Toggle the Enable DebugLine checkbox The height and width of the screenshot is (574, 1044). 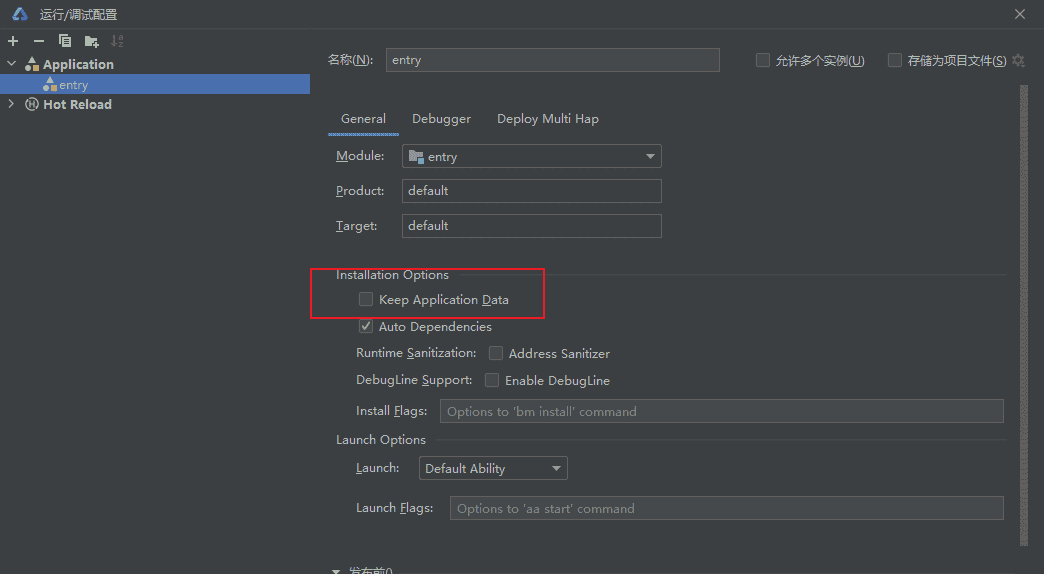pyautogui.click(x=492, y=380)
